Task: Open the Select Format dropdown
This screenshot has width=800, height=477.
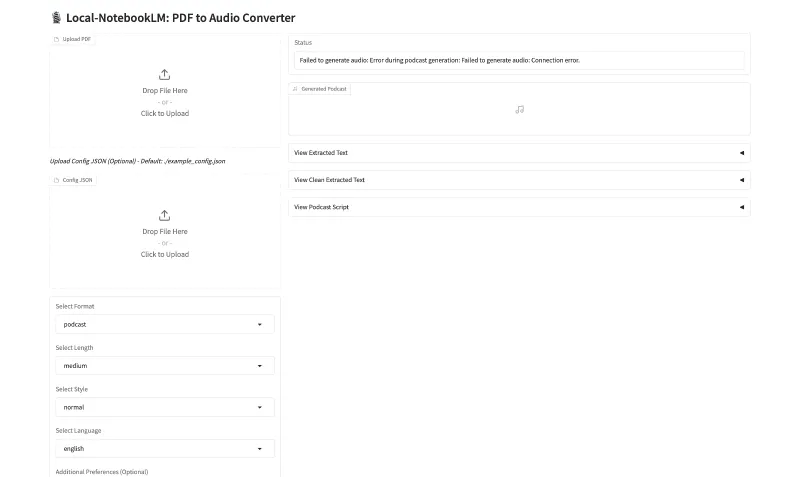Action: point(164,324)
